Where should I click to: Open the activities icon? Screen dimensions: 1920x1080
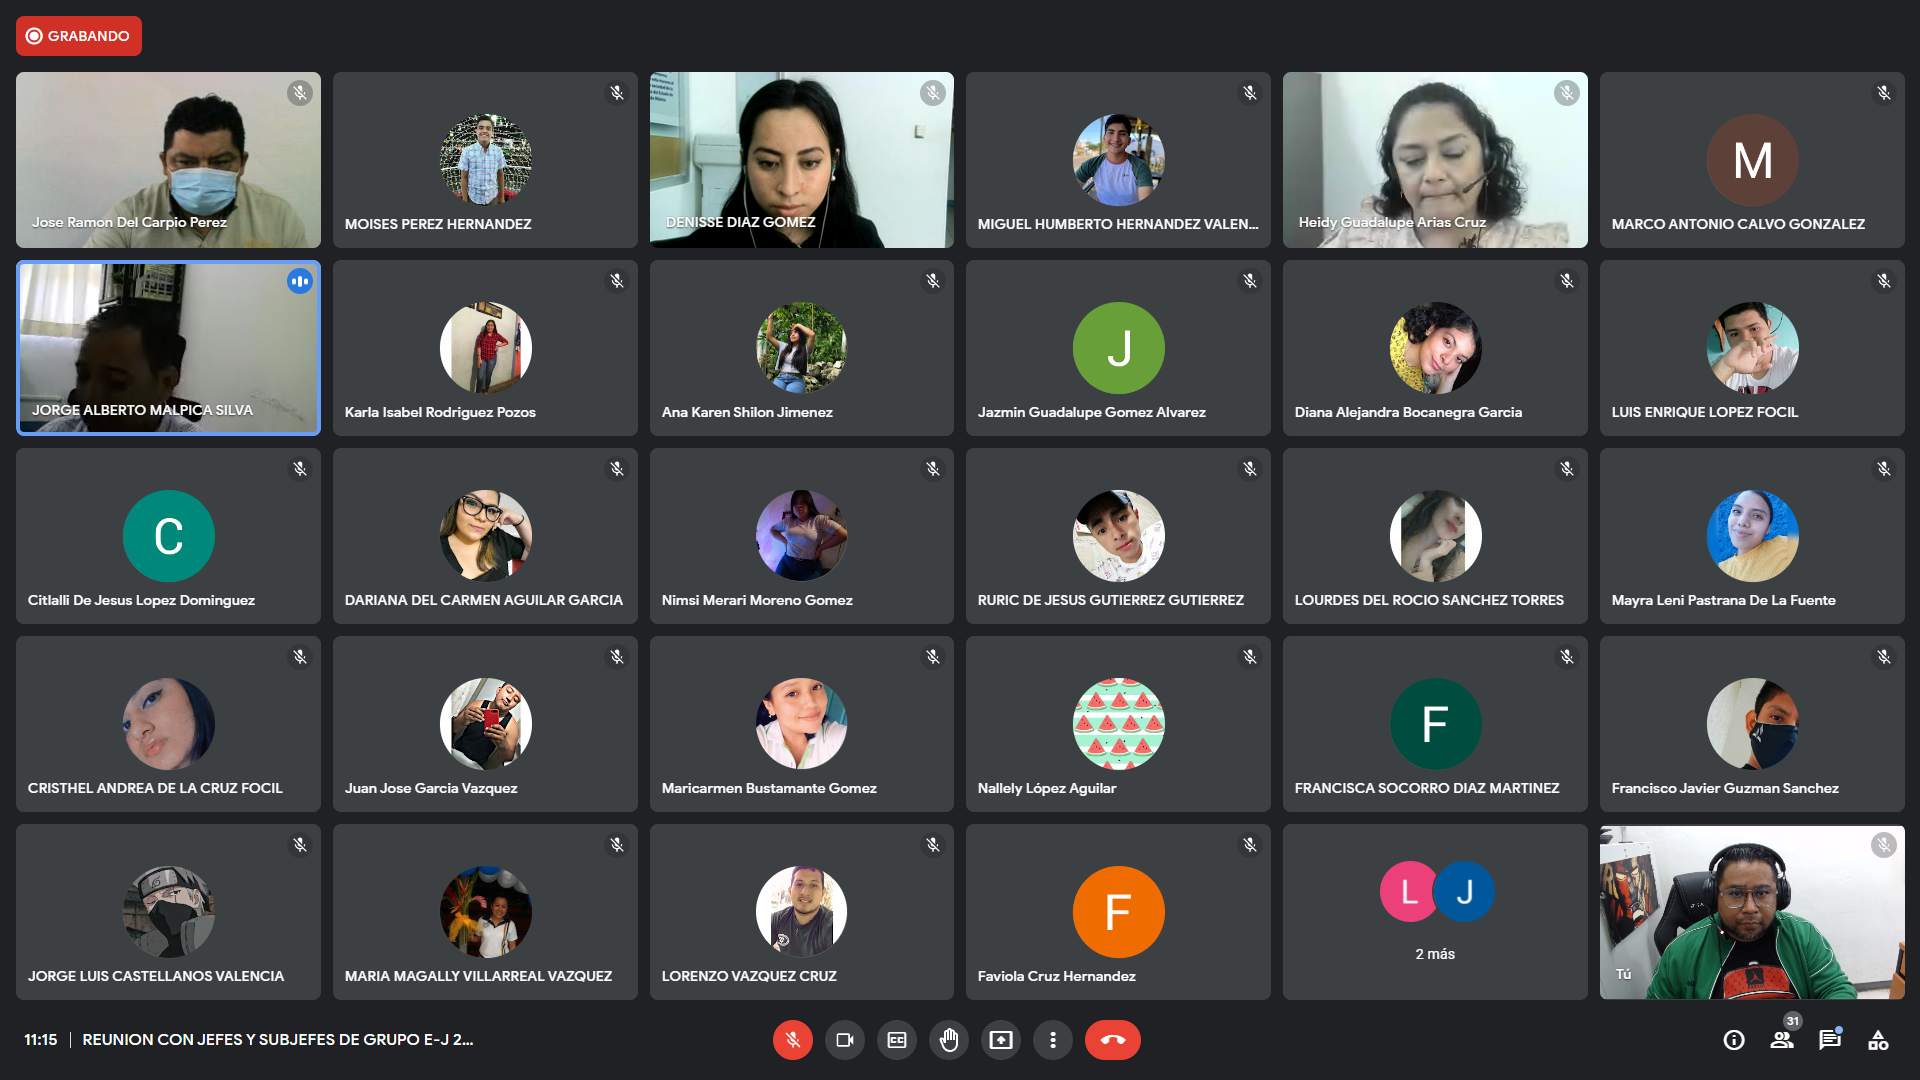tap(1878, 1040)
